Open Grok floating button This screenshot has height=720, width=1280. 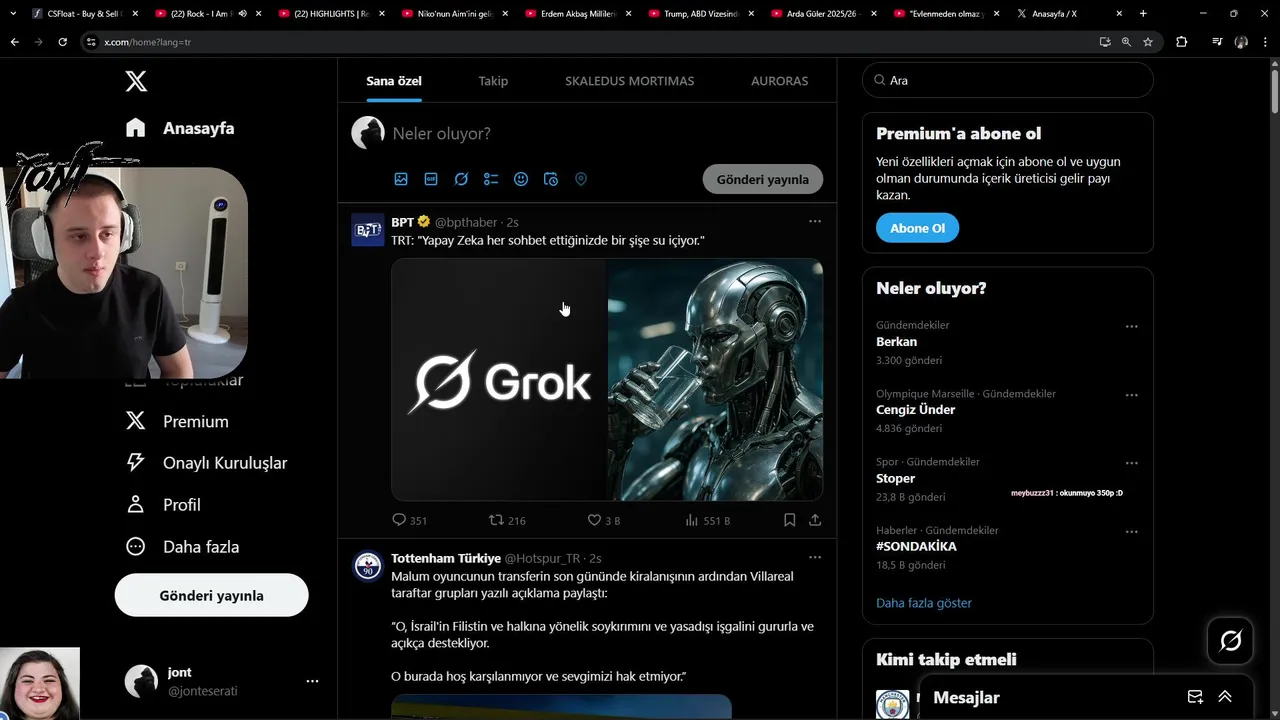click(1231, 640)
